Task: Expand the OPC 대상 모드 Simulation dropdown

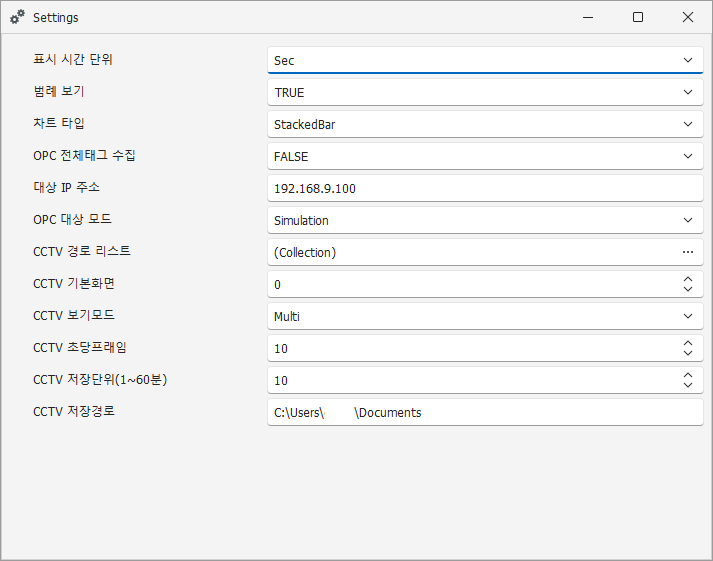Action: coord(485,220)
